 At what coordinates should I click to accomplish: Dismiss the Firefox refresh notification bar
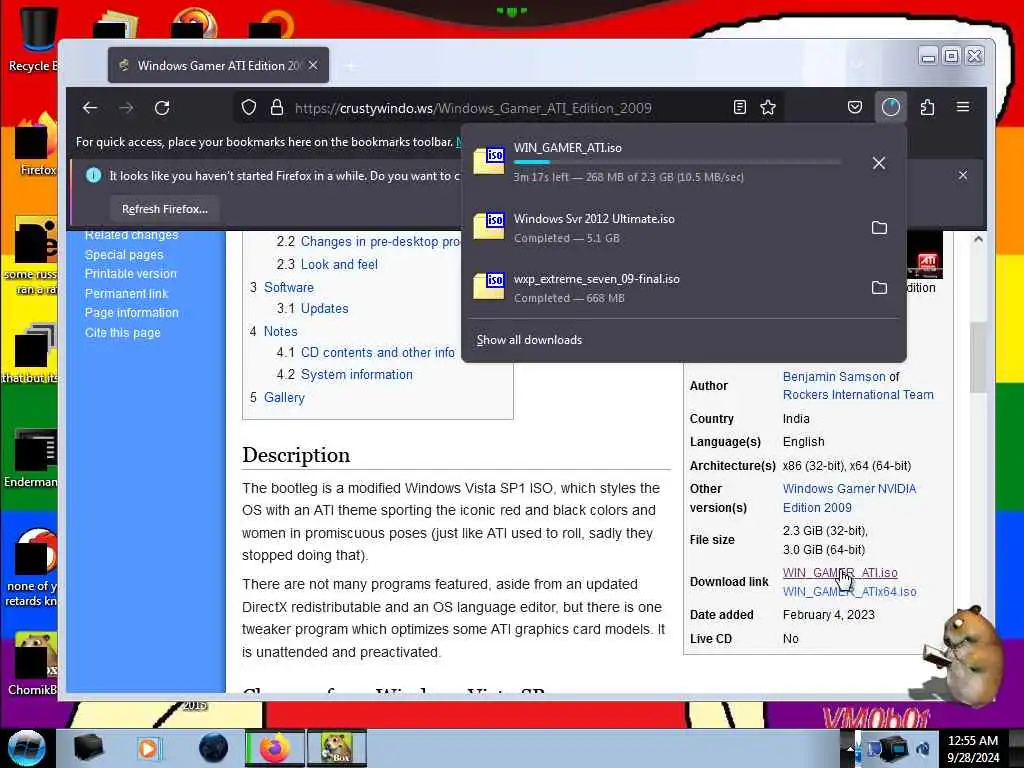tap(963, 176)
